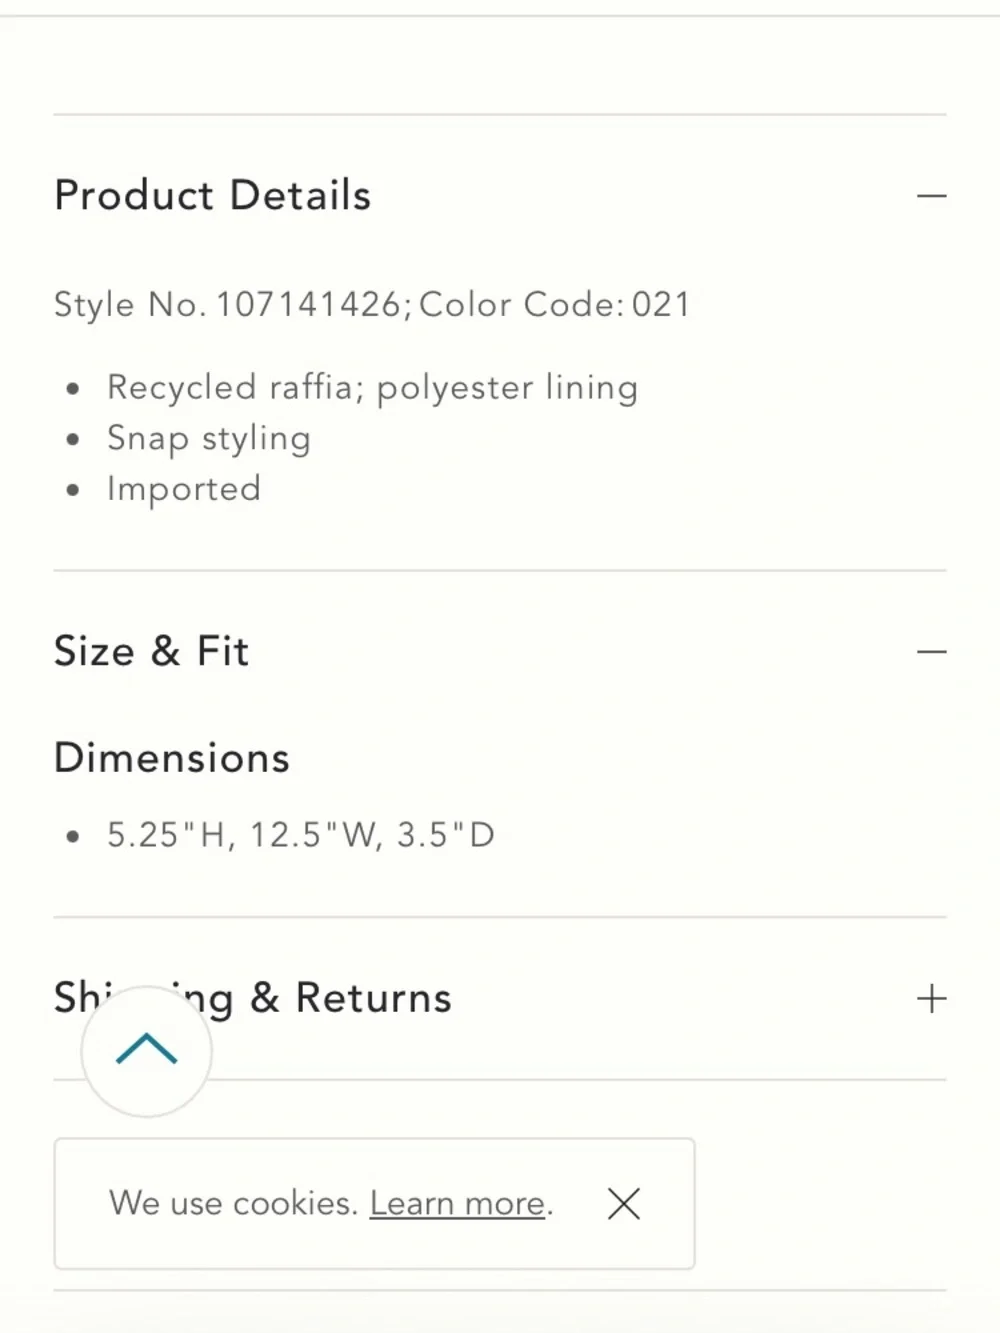Dismiss the cookie notice with the X

point(624,1204)
